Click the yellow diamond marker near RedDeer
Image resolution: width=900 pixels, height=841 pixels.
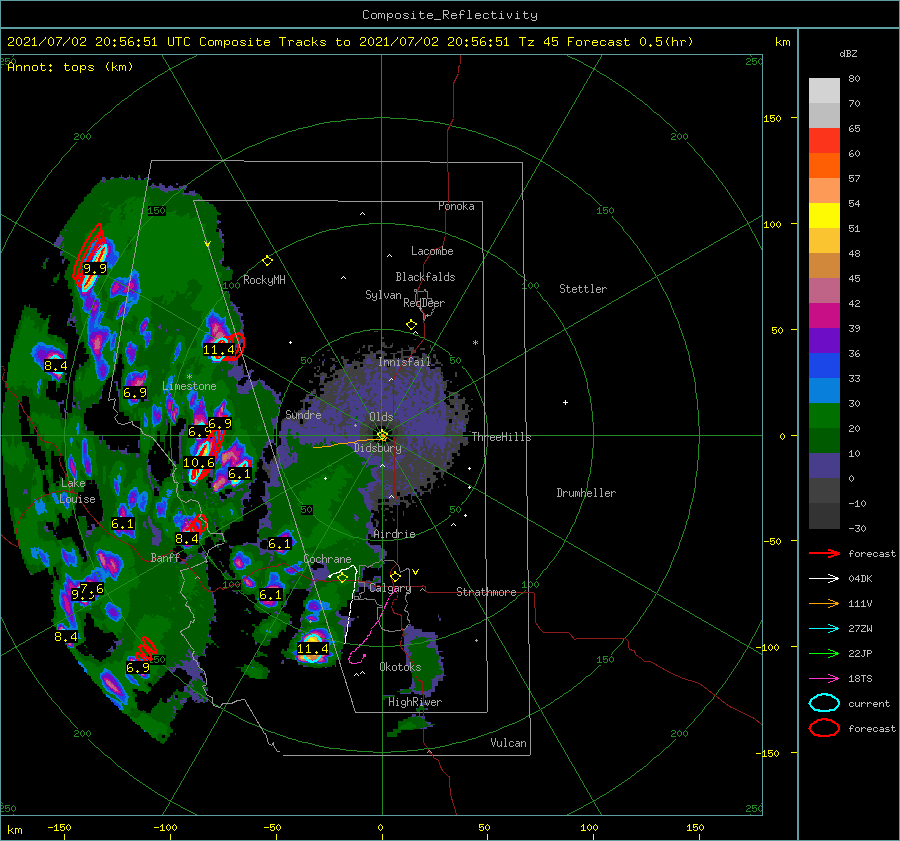[411, 325]
